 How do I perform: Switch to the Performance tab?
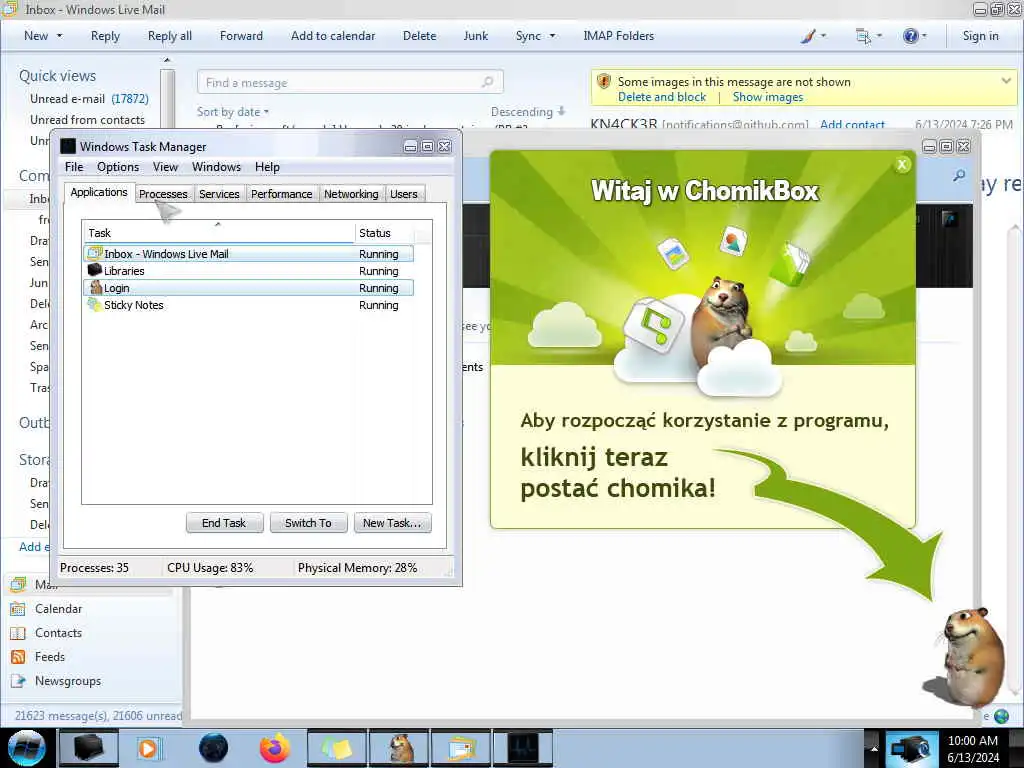point(281,194)
